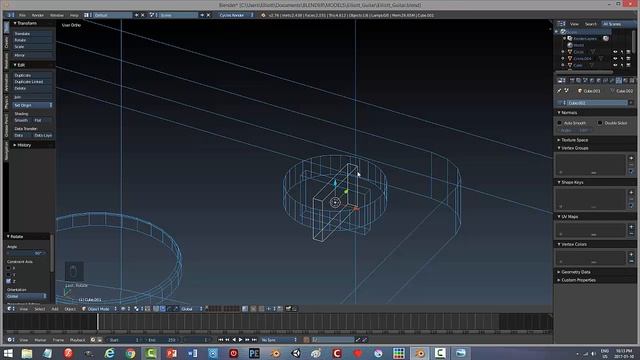Click the timeline Start frame field
The width and height of the screenshot is (640, 360).
pyautogui.click(x=124, y=340)
